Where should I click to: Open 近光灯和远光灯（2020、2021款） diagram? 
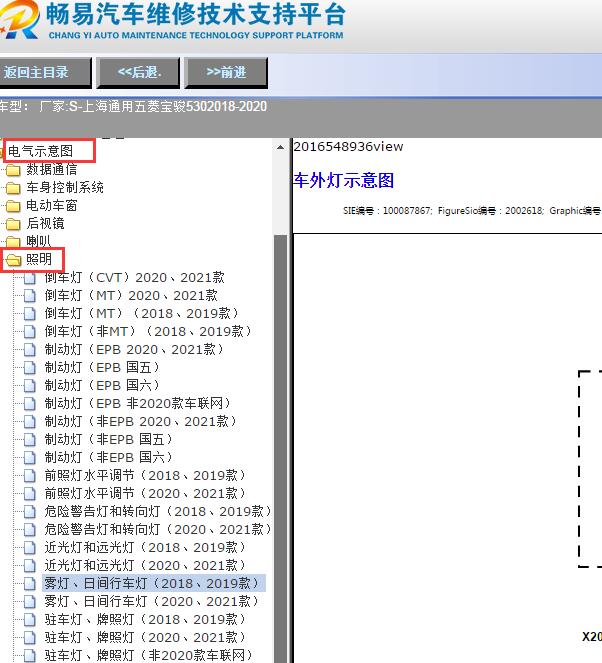tap(145, 565)
